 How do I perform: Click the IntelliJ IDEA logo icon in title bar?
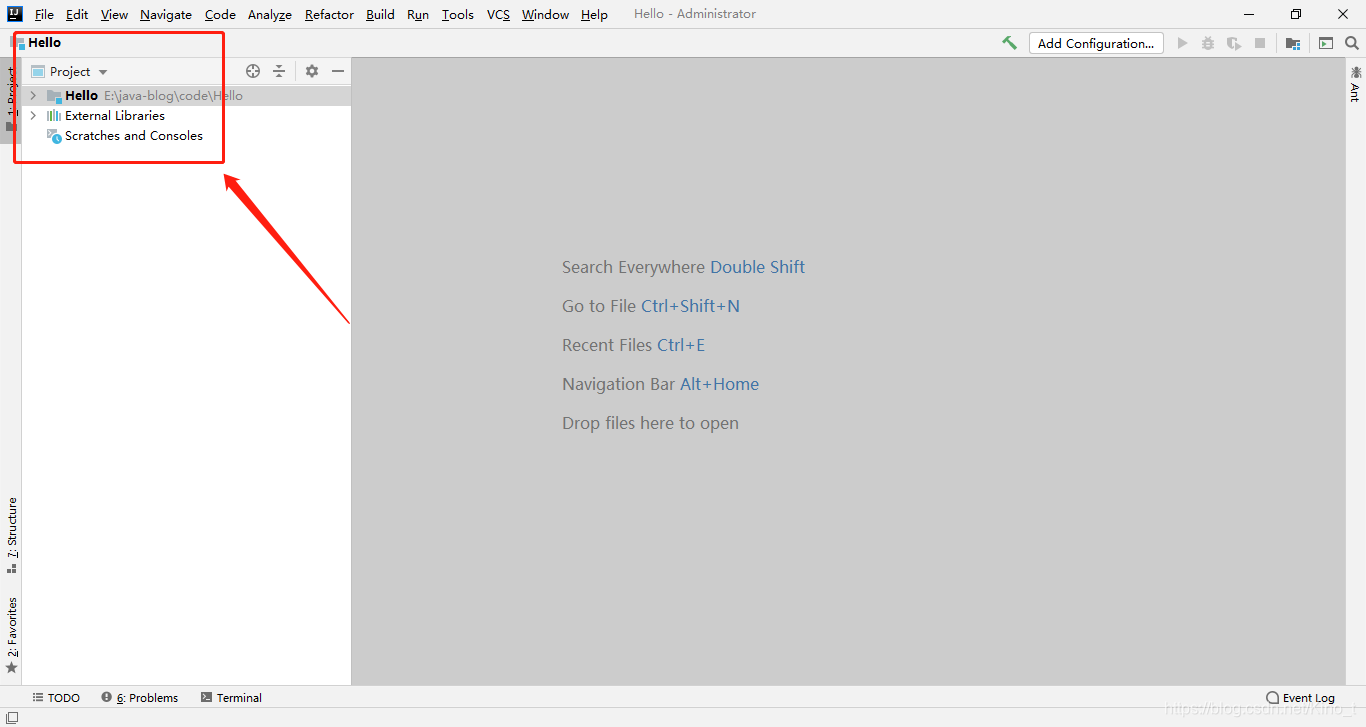coord(14,14)
